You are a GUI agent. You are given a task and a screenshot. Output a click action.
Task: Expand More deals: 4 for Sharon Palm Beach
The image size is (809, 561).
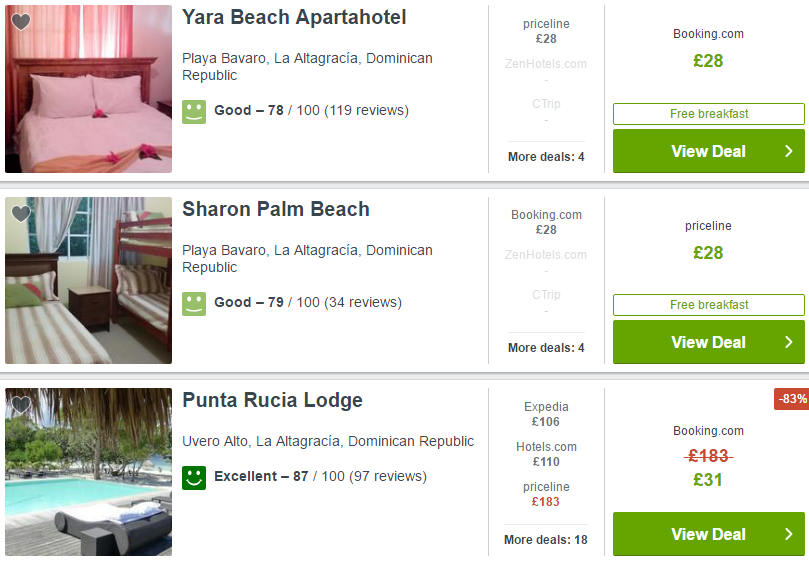[x=546, y=348]
